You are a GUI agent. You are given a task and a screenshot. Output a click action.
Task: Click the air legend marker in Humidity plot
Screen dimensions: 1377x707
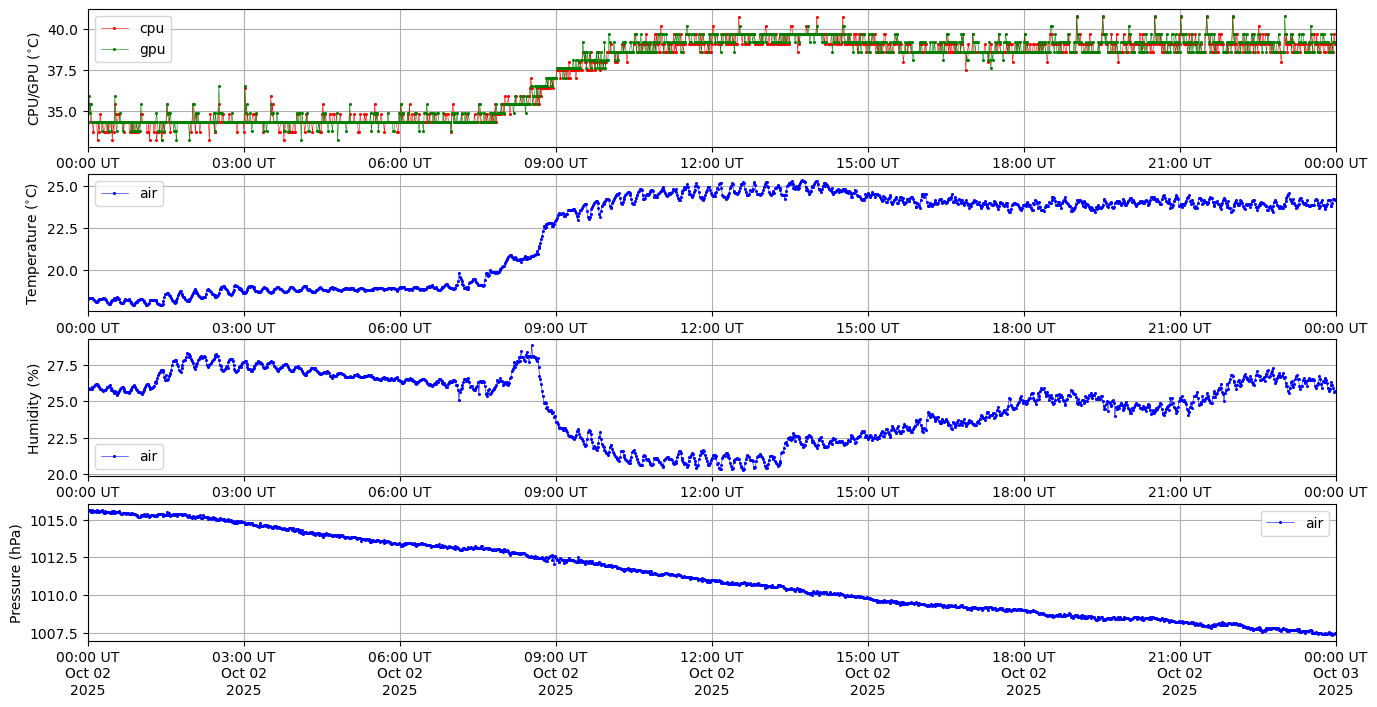click(x=115, y=456)
